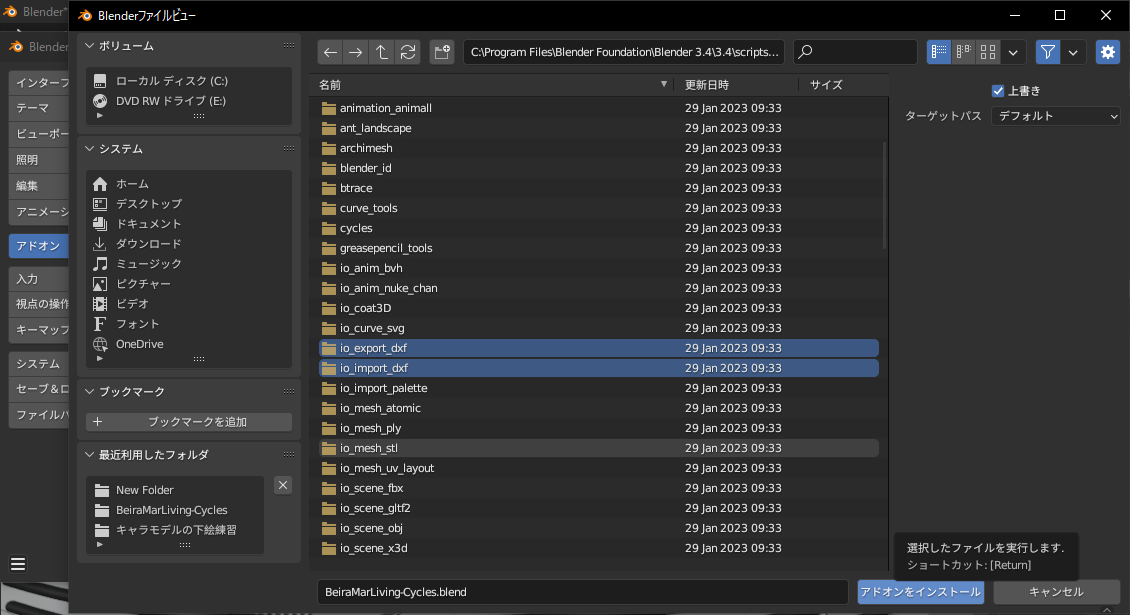Toggle the 上書き checkbox
The image size is (1130, 615).
click(x=998, y=91)
